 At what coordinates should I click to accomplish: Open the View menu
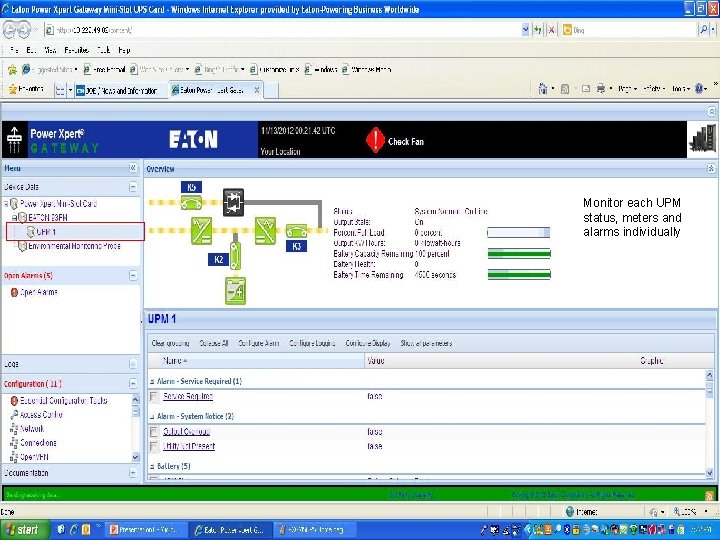(x=50, y=50)
